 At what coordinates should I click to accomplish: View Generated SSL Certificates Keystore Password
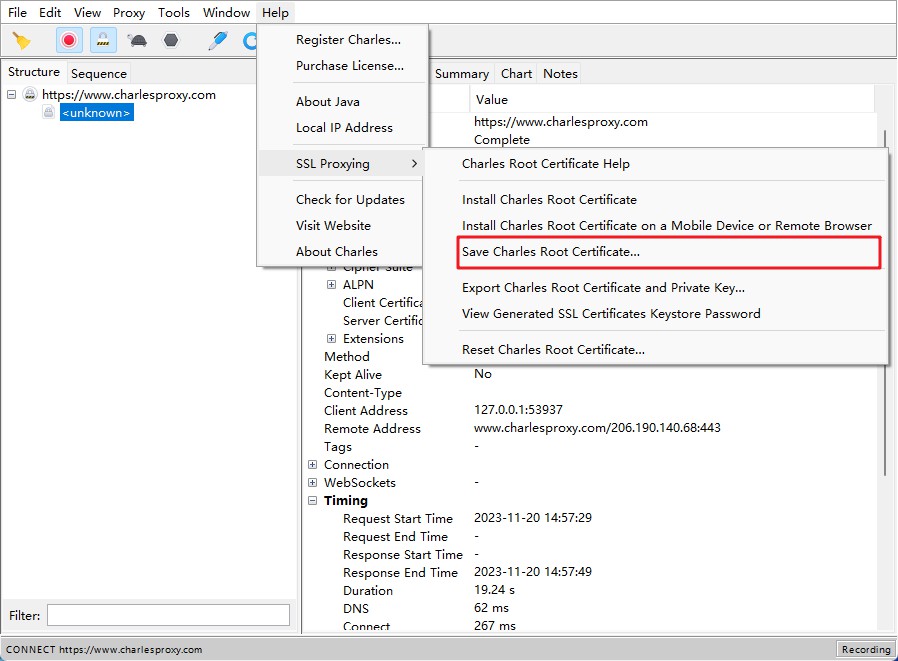click(x=611, y=314)
